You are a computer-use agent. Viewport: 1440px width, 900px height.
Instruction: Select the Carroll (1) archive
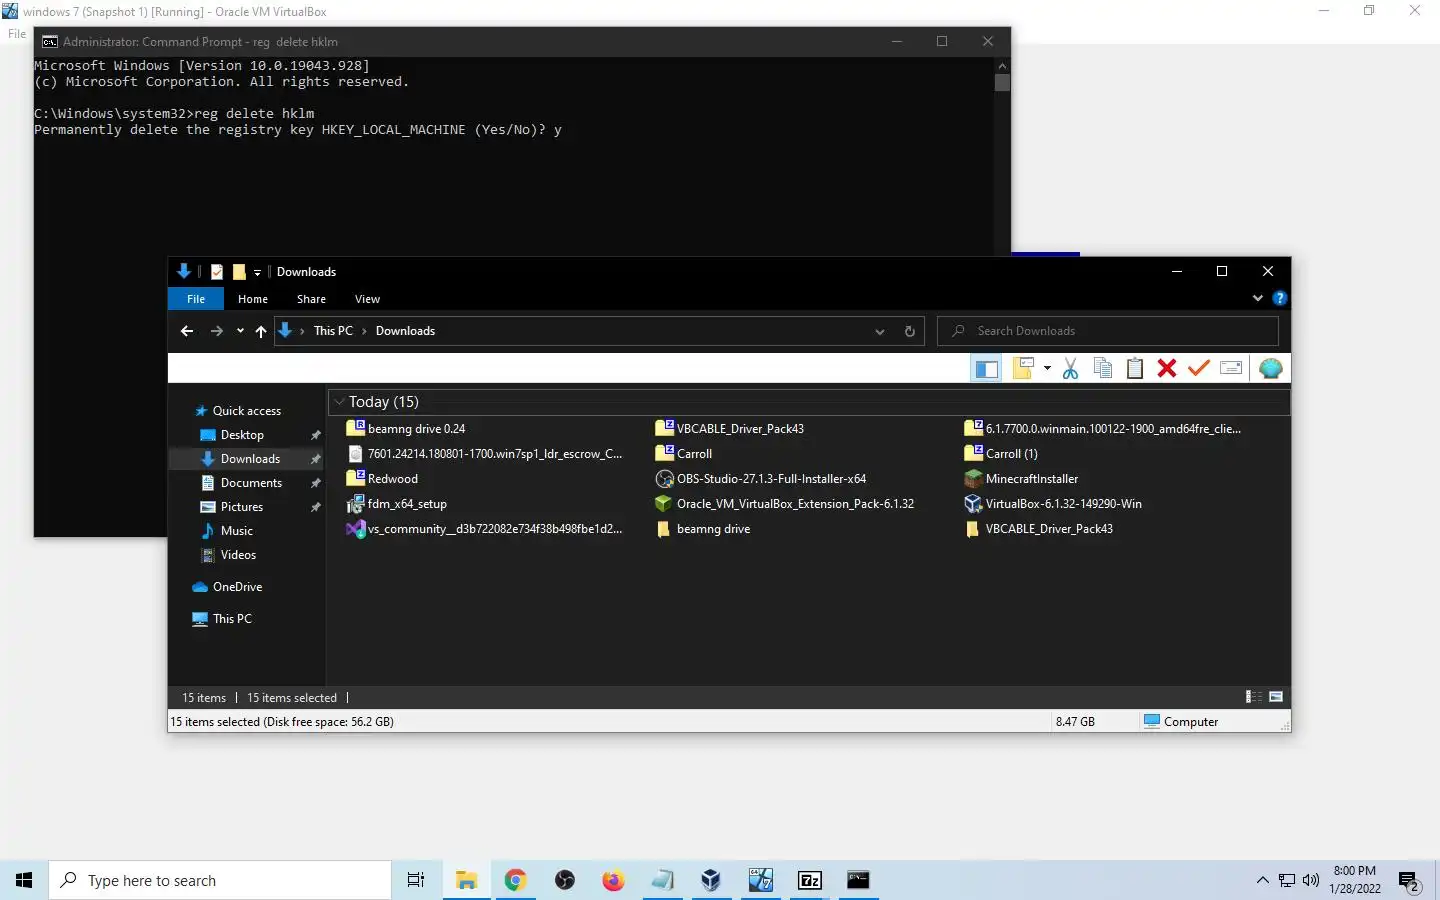pyautogui.click(x=1001, y=454)
